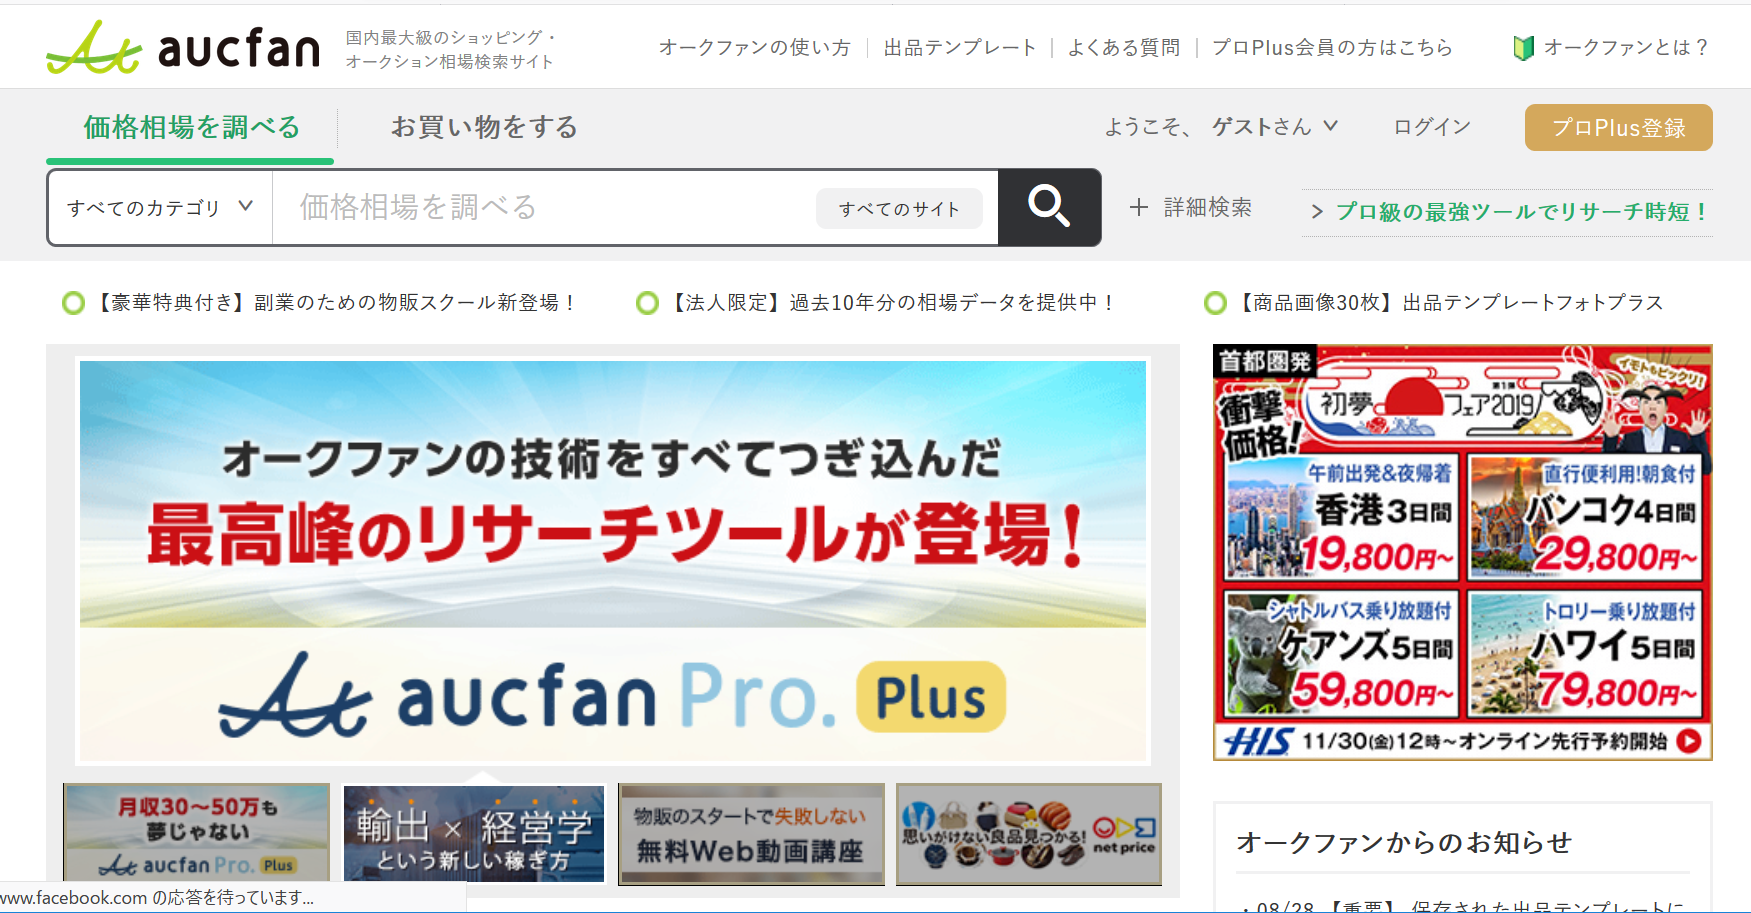Click オークファンからのお知らせ heading

[x=1404, y=843]
